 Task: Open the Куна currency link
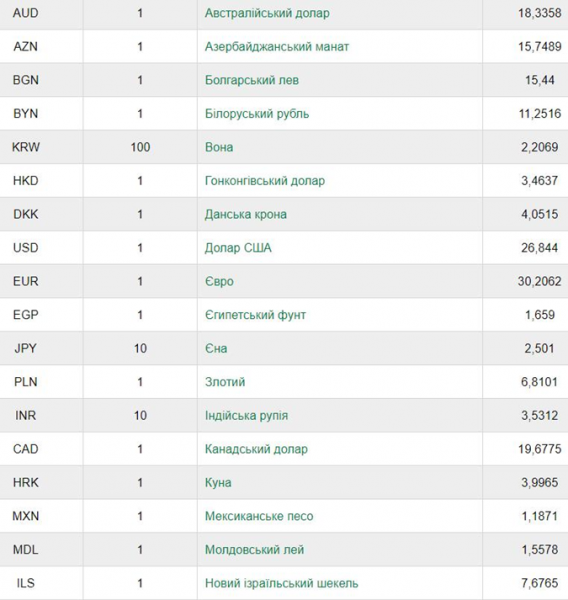coord(218,483)
